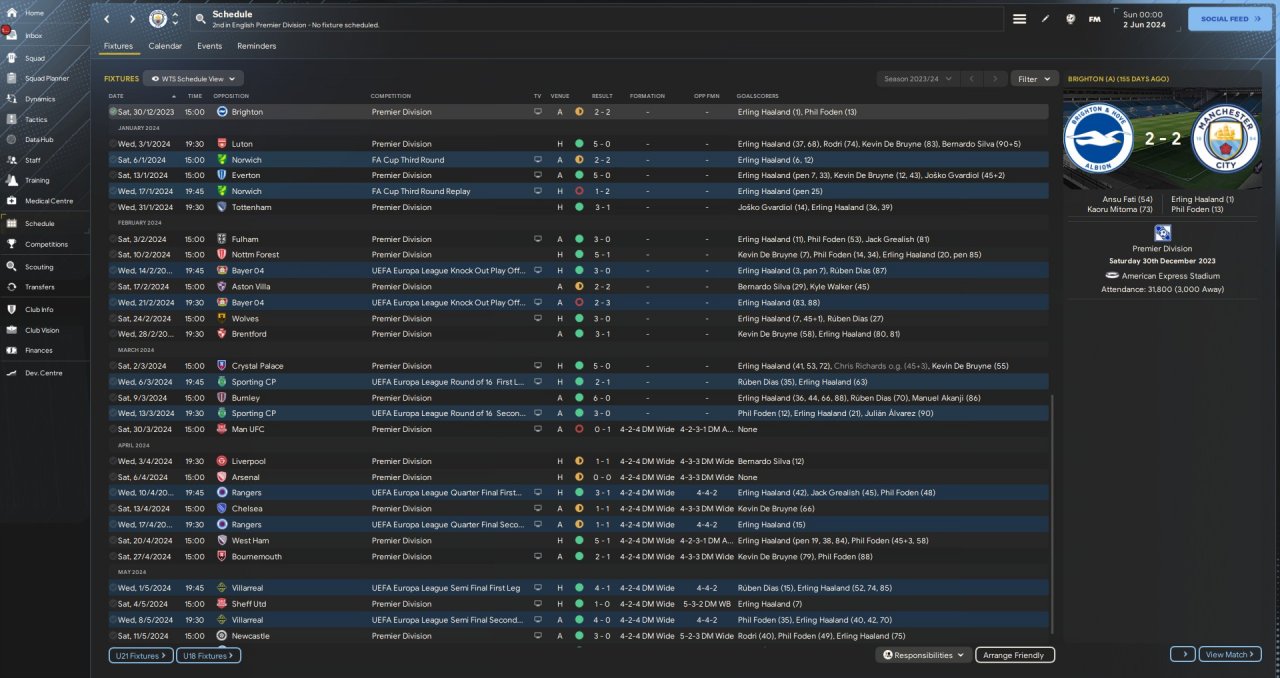Open the hamburger menu in top bar
This screenshot has width=1280, height=678.
click(x=1019, y=19)
